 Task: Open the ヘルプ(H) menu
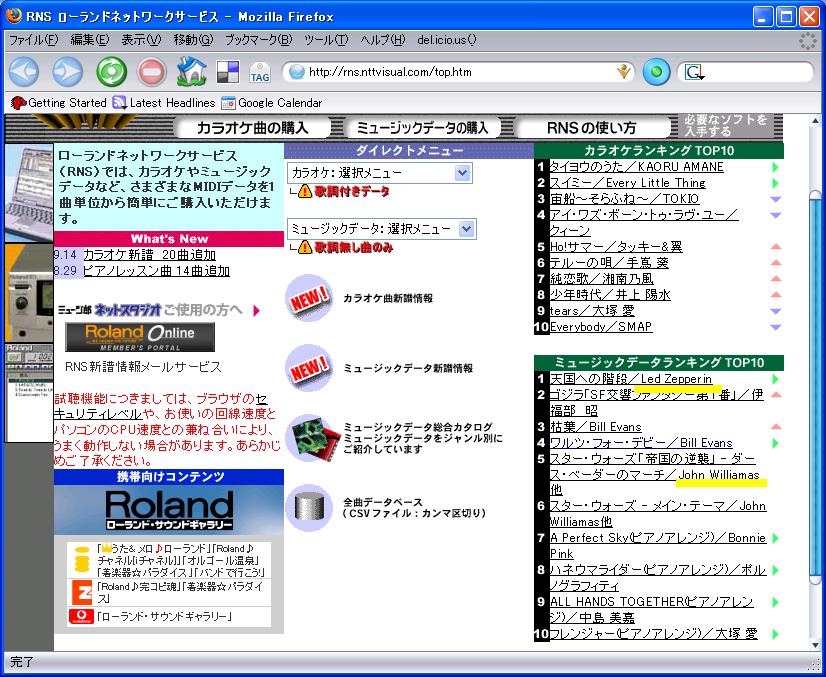point(383,40)
